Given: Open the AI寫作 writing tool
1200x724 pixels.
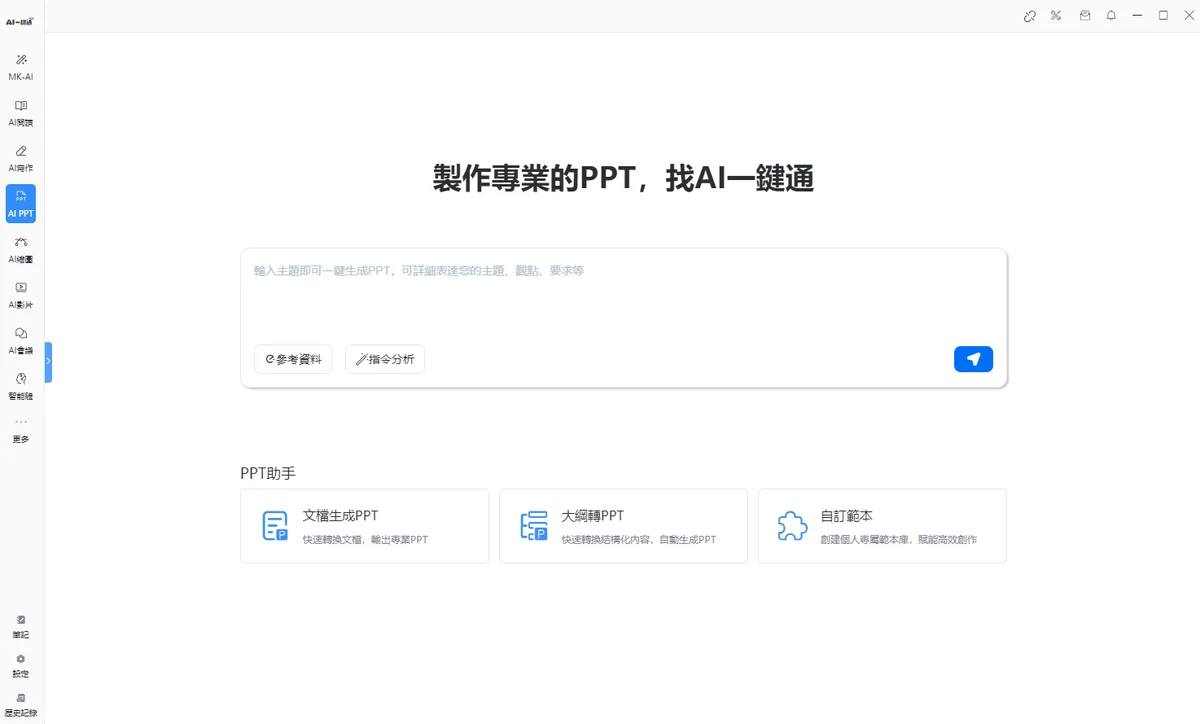Looking at the screenshot, I should 21,158.
